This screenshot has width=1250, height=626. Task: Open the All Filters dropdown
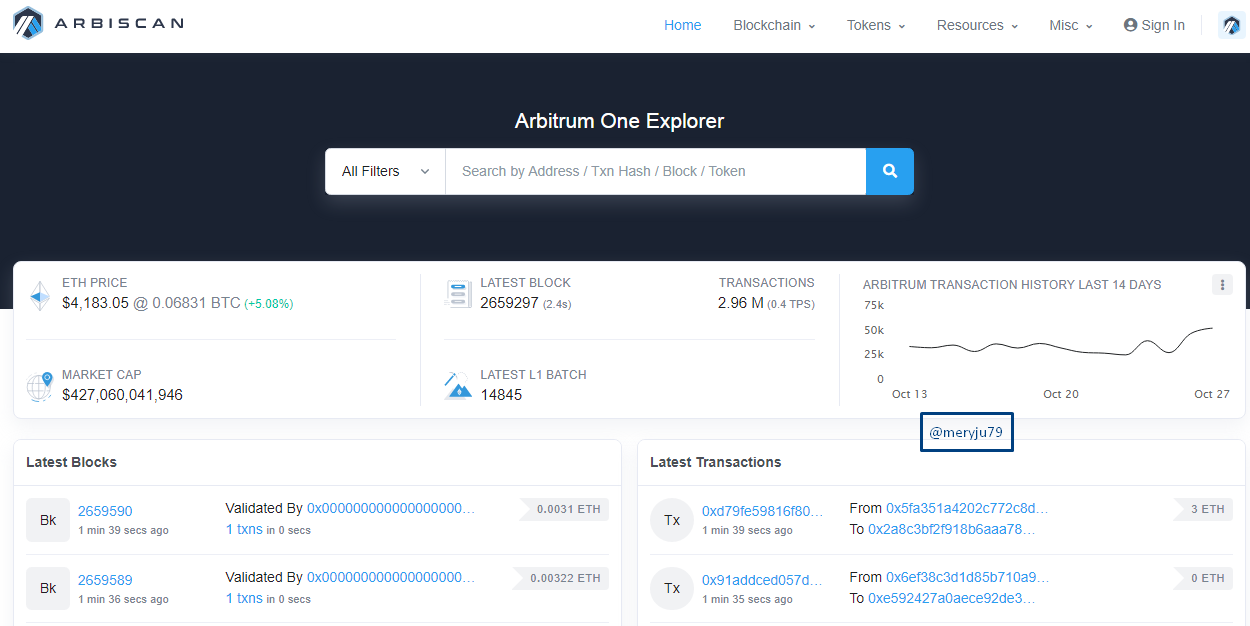coord(385,171)
